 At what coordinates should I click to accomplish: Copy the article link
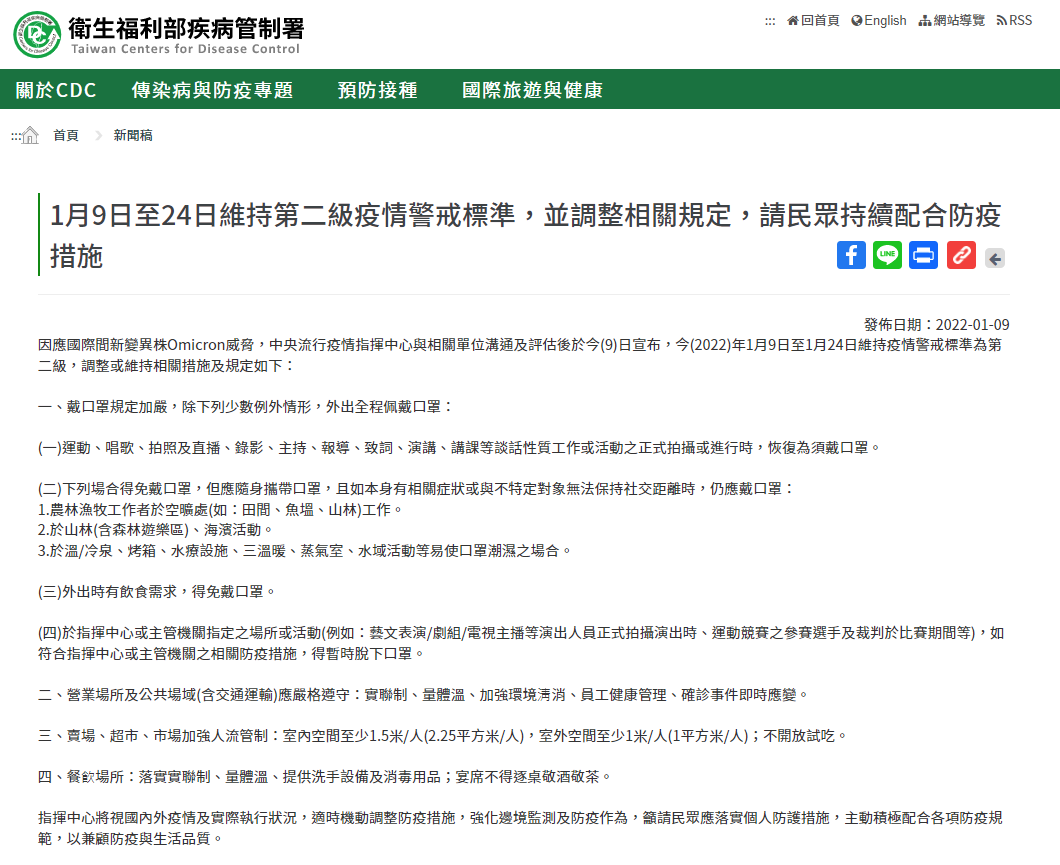(961, 255)
